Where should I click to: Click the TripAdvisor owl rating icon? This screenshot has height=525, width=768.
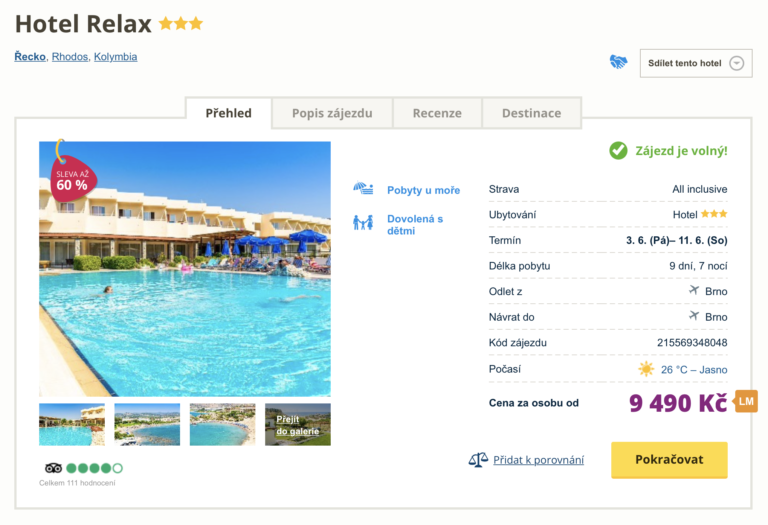click(x=54, y=468)
